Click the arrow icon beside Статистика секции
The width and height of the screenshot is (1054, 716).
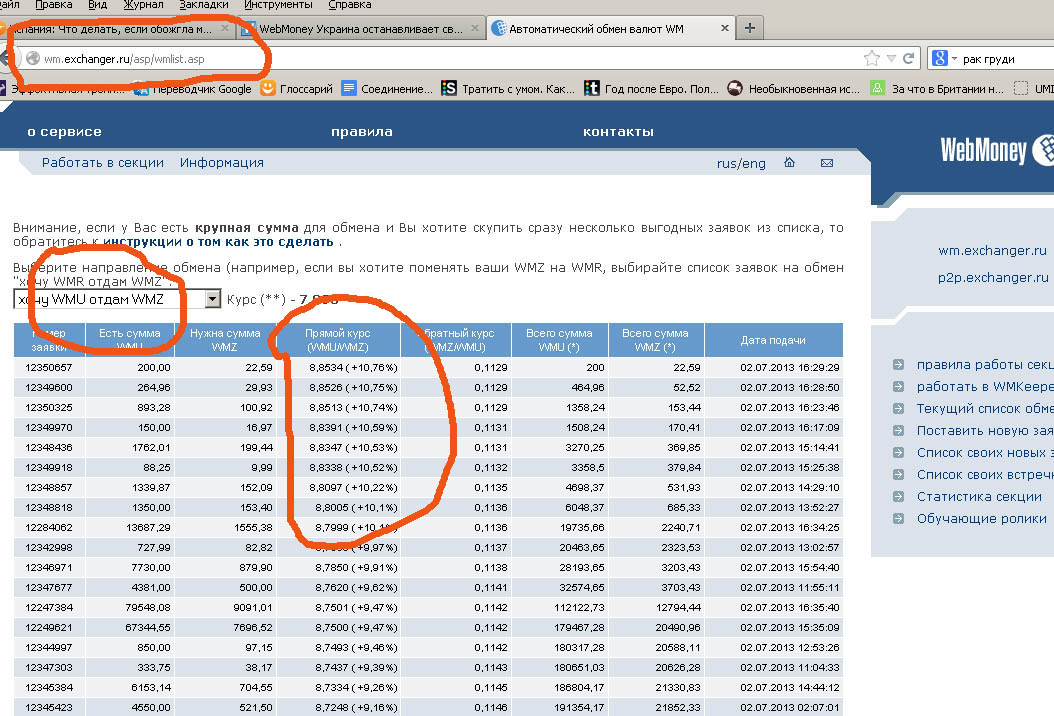tap(898, 497)
